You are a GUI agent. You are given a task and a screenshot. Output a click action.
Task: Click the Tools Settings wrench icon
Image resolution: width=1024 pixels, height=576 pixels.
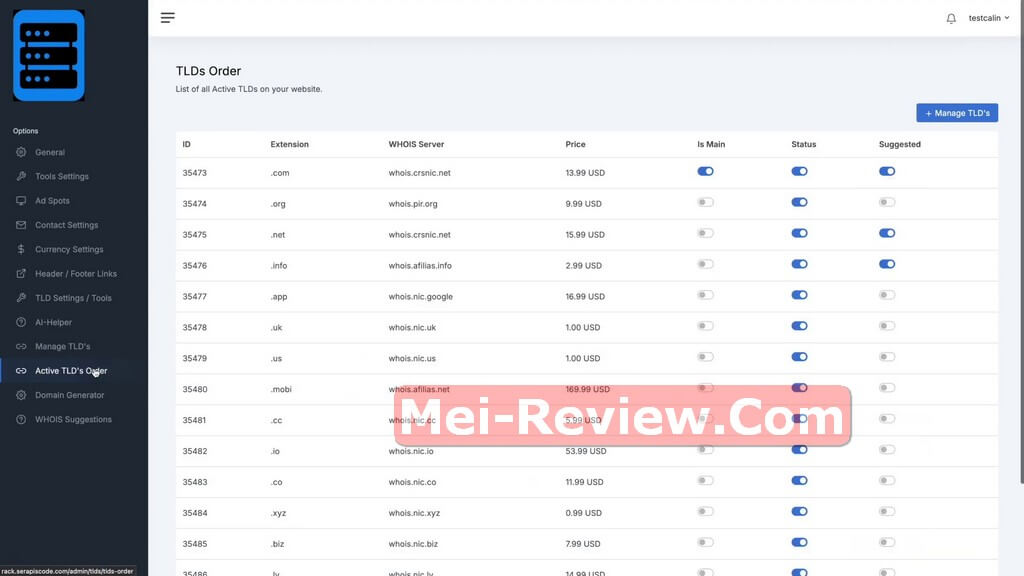pos(21,176)
